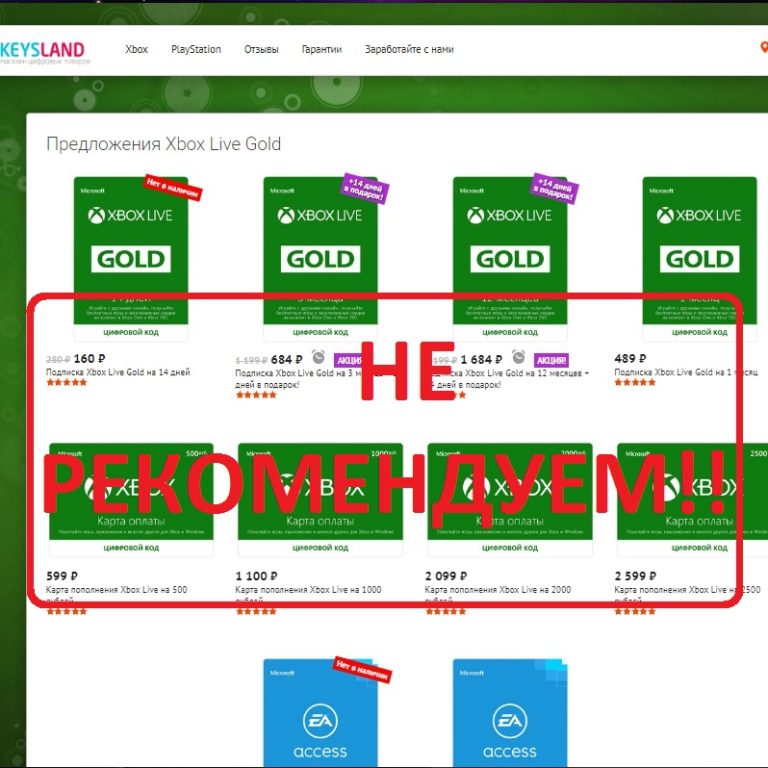768x768 pixels.
Task: Click the Нет в наличии badge on Gold card
Action: pyautogui.click(x=173, y=188)
